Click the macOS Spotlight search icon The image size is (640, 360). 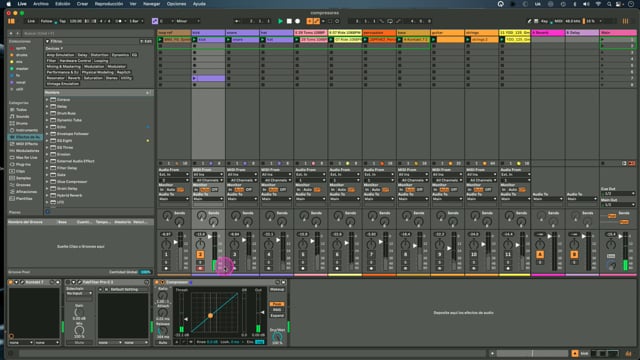click(609, 4)
